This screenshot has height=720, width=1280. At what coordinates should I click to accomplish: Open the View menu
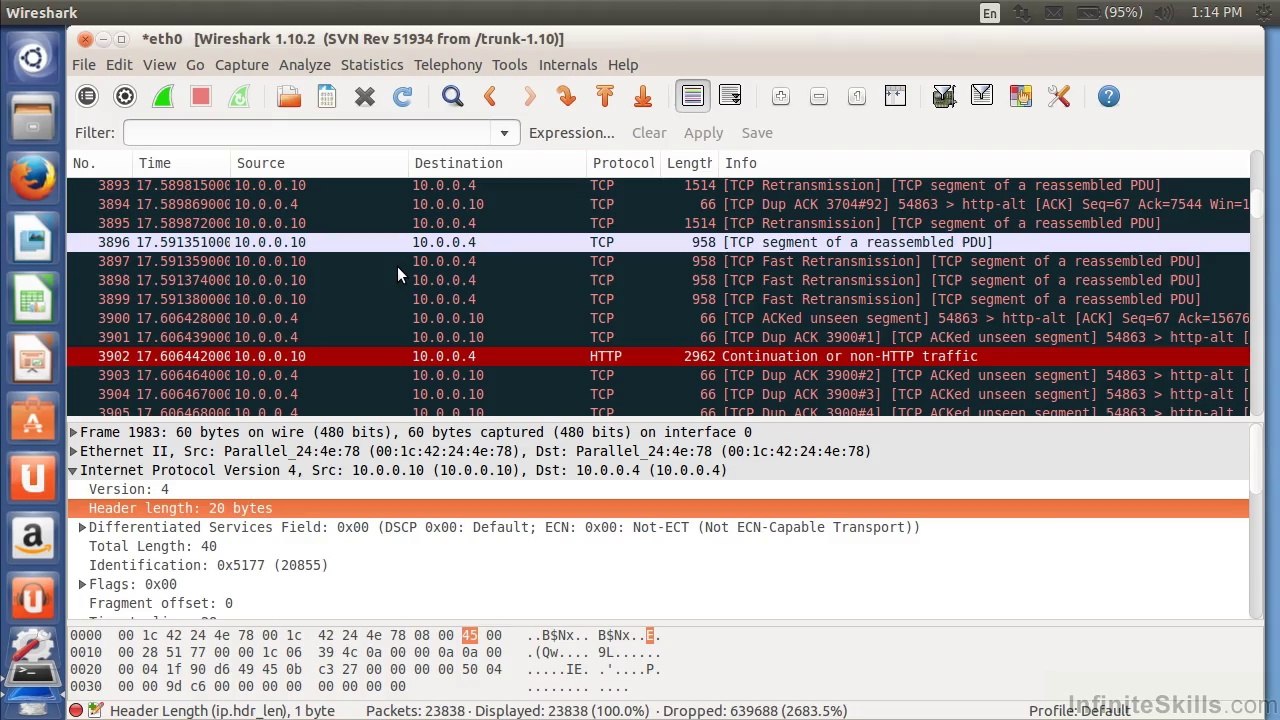click(x=159, y=65)
